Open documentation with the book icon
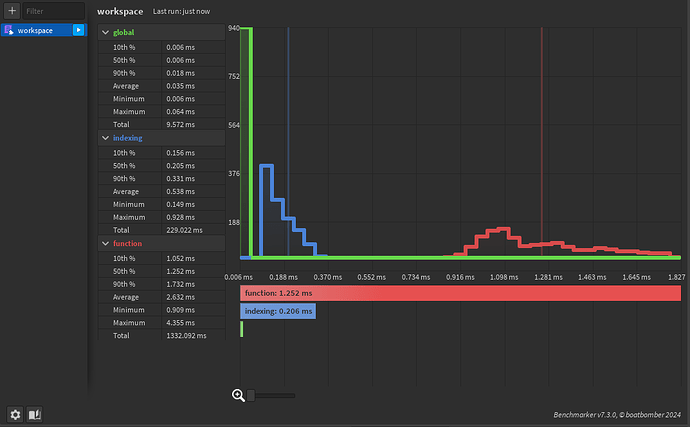The height and width of the screenshot is (427, 690). 35,415
